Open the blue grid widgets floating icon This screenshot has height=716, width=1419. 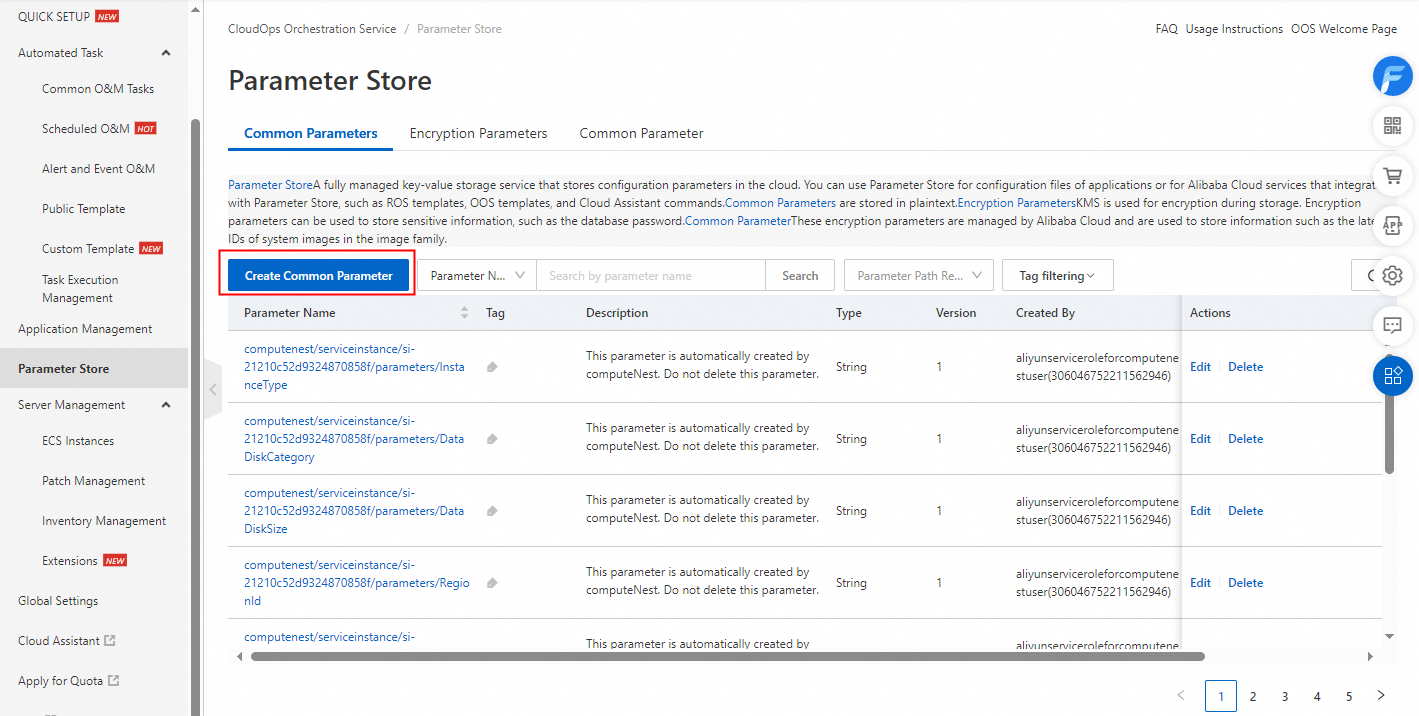pyautogui.click(x=1392, y=376)
